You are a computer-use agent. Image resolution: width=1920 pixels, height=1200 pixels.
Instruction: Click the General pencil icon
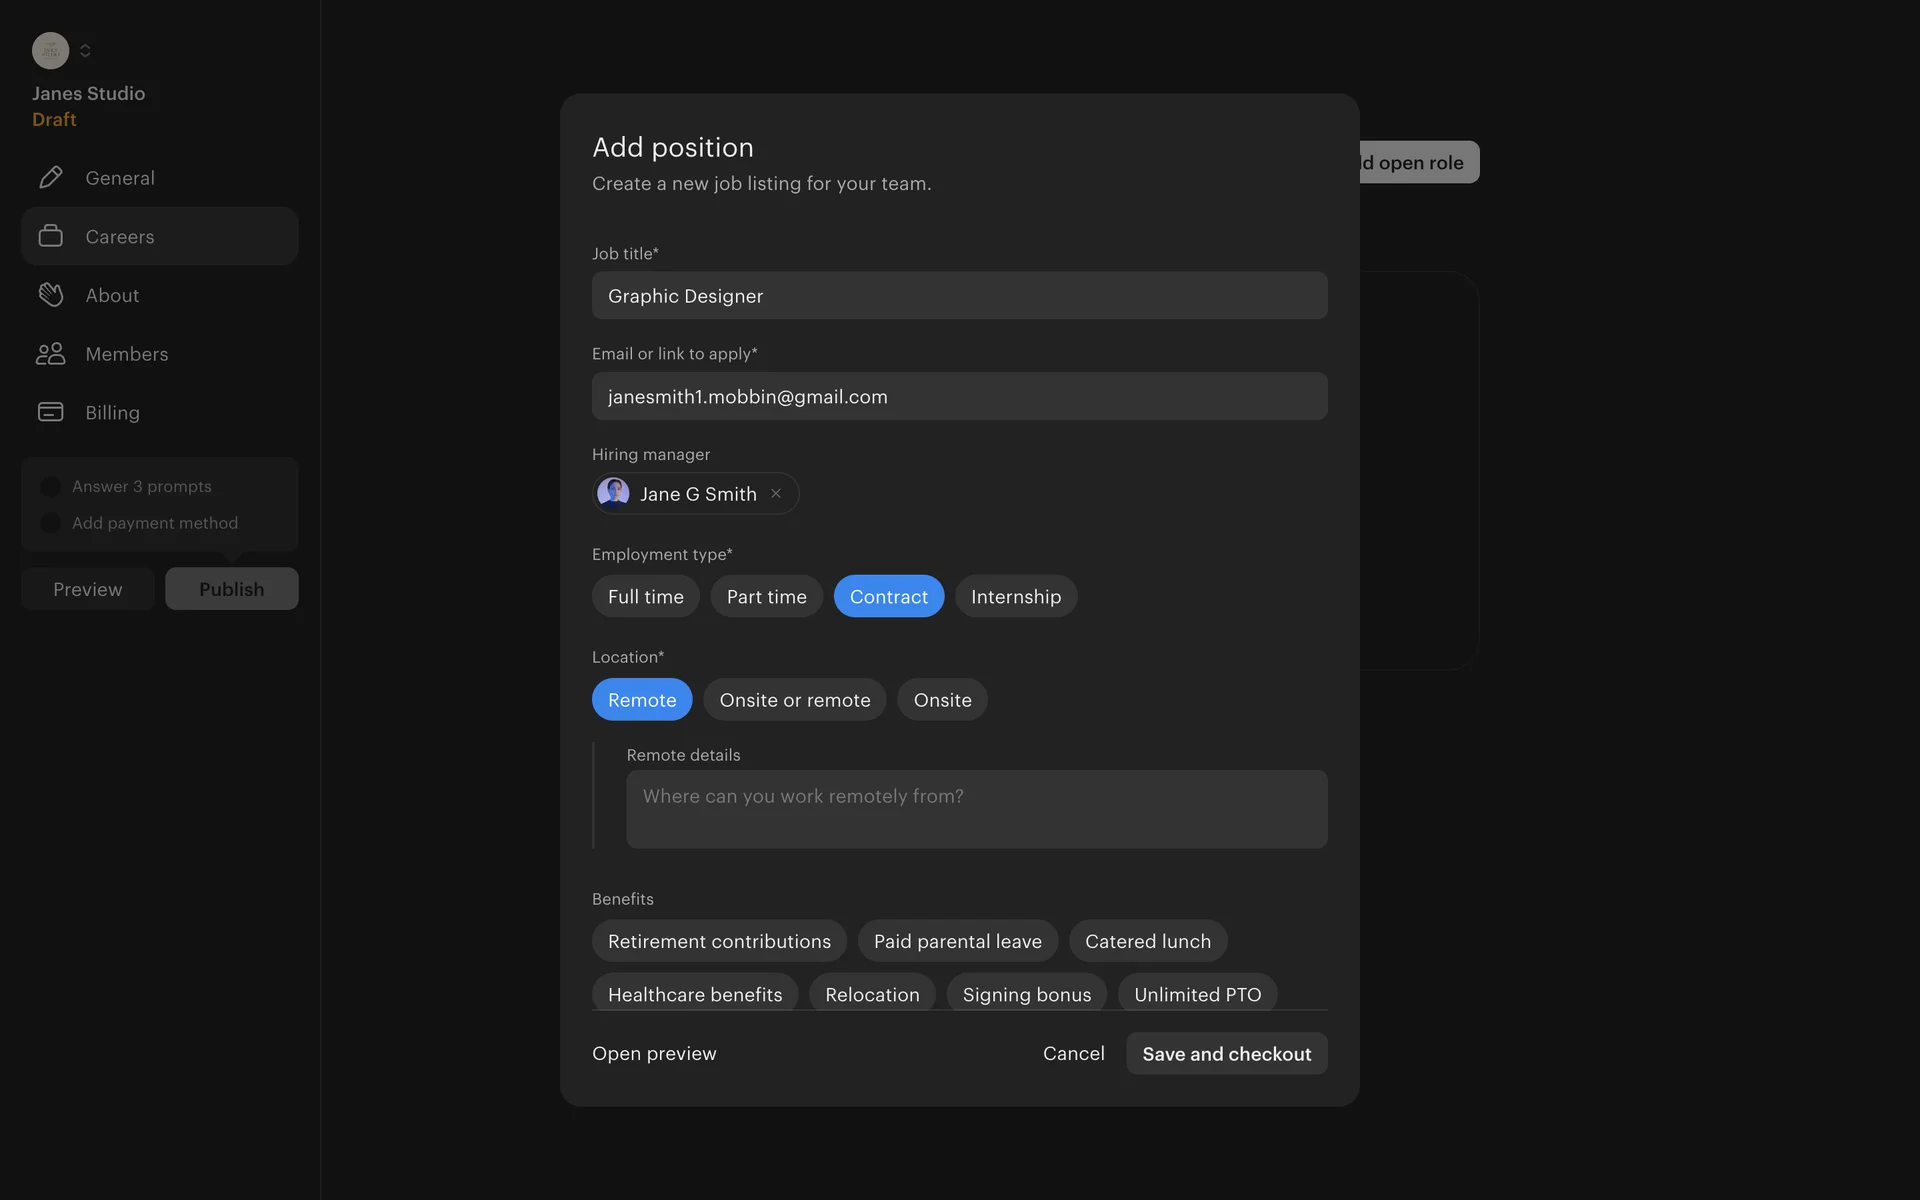pos(50,177)
